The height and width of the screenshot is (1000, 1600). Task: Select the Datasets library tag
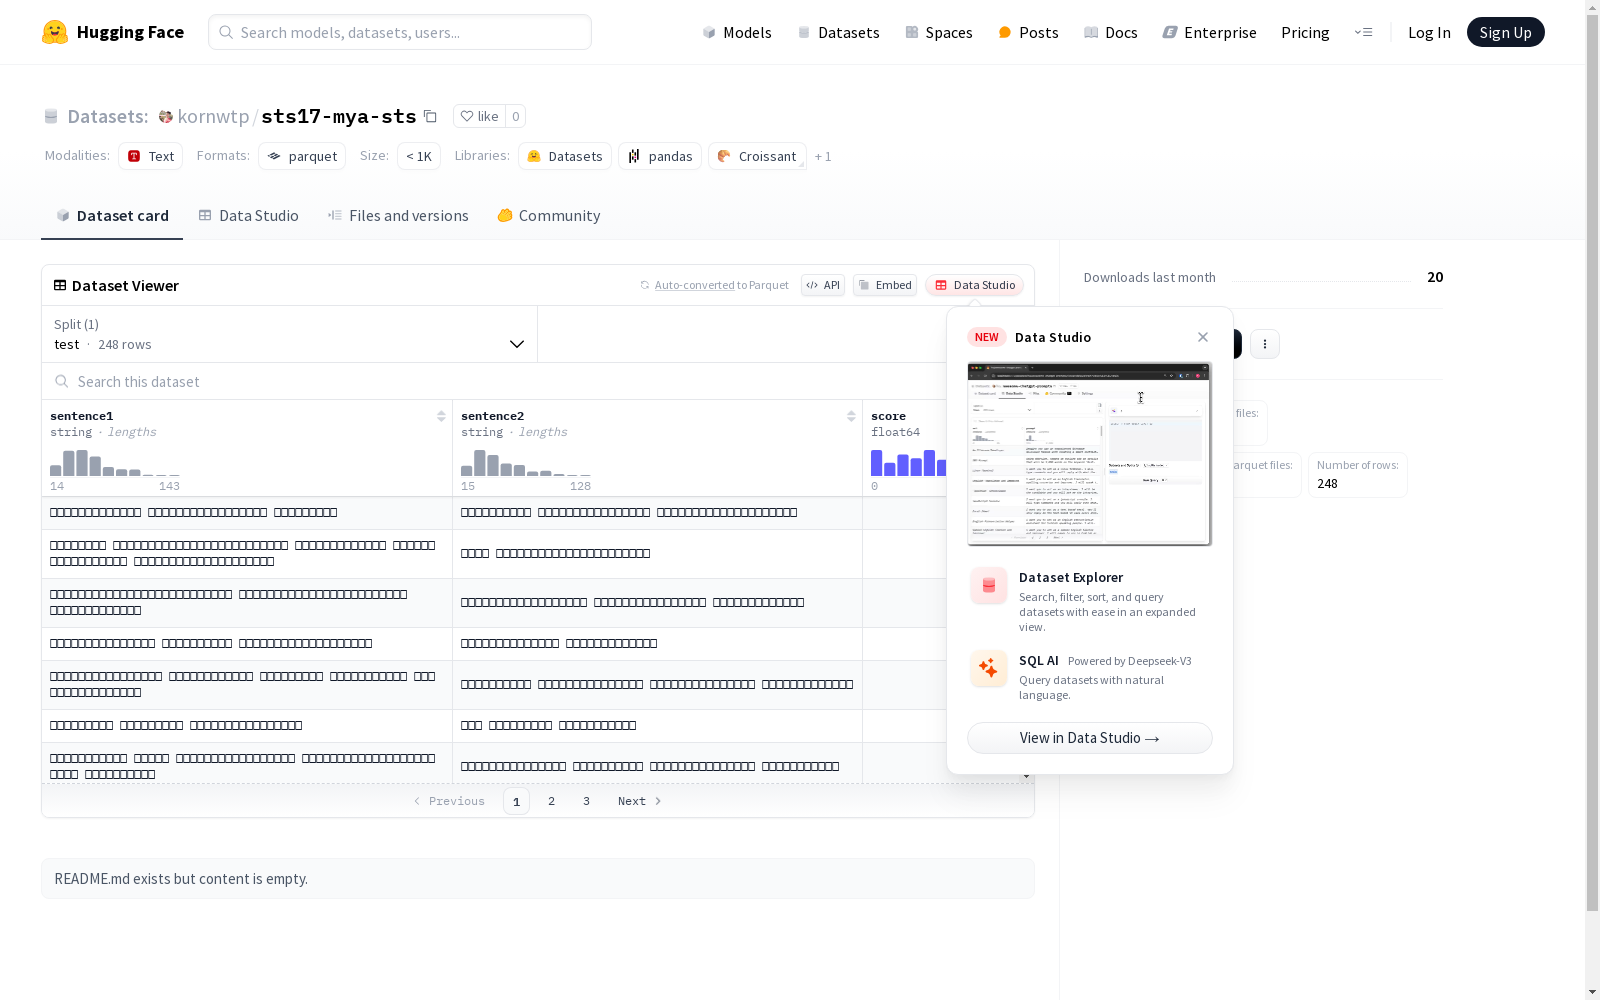pyautogui.click(x=565, y=156)
